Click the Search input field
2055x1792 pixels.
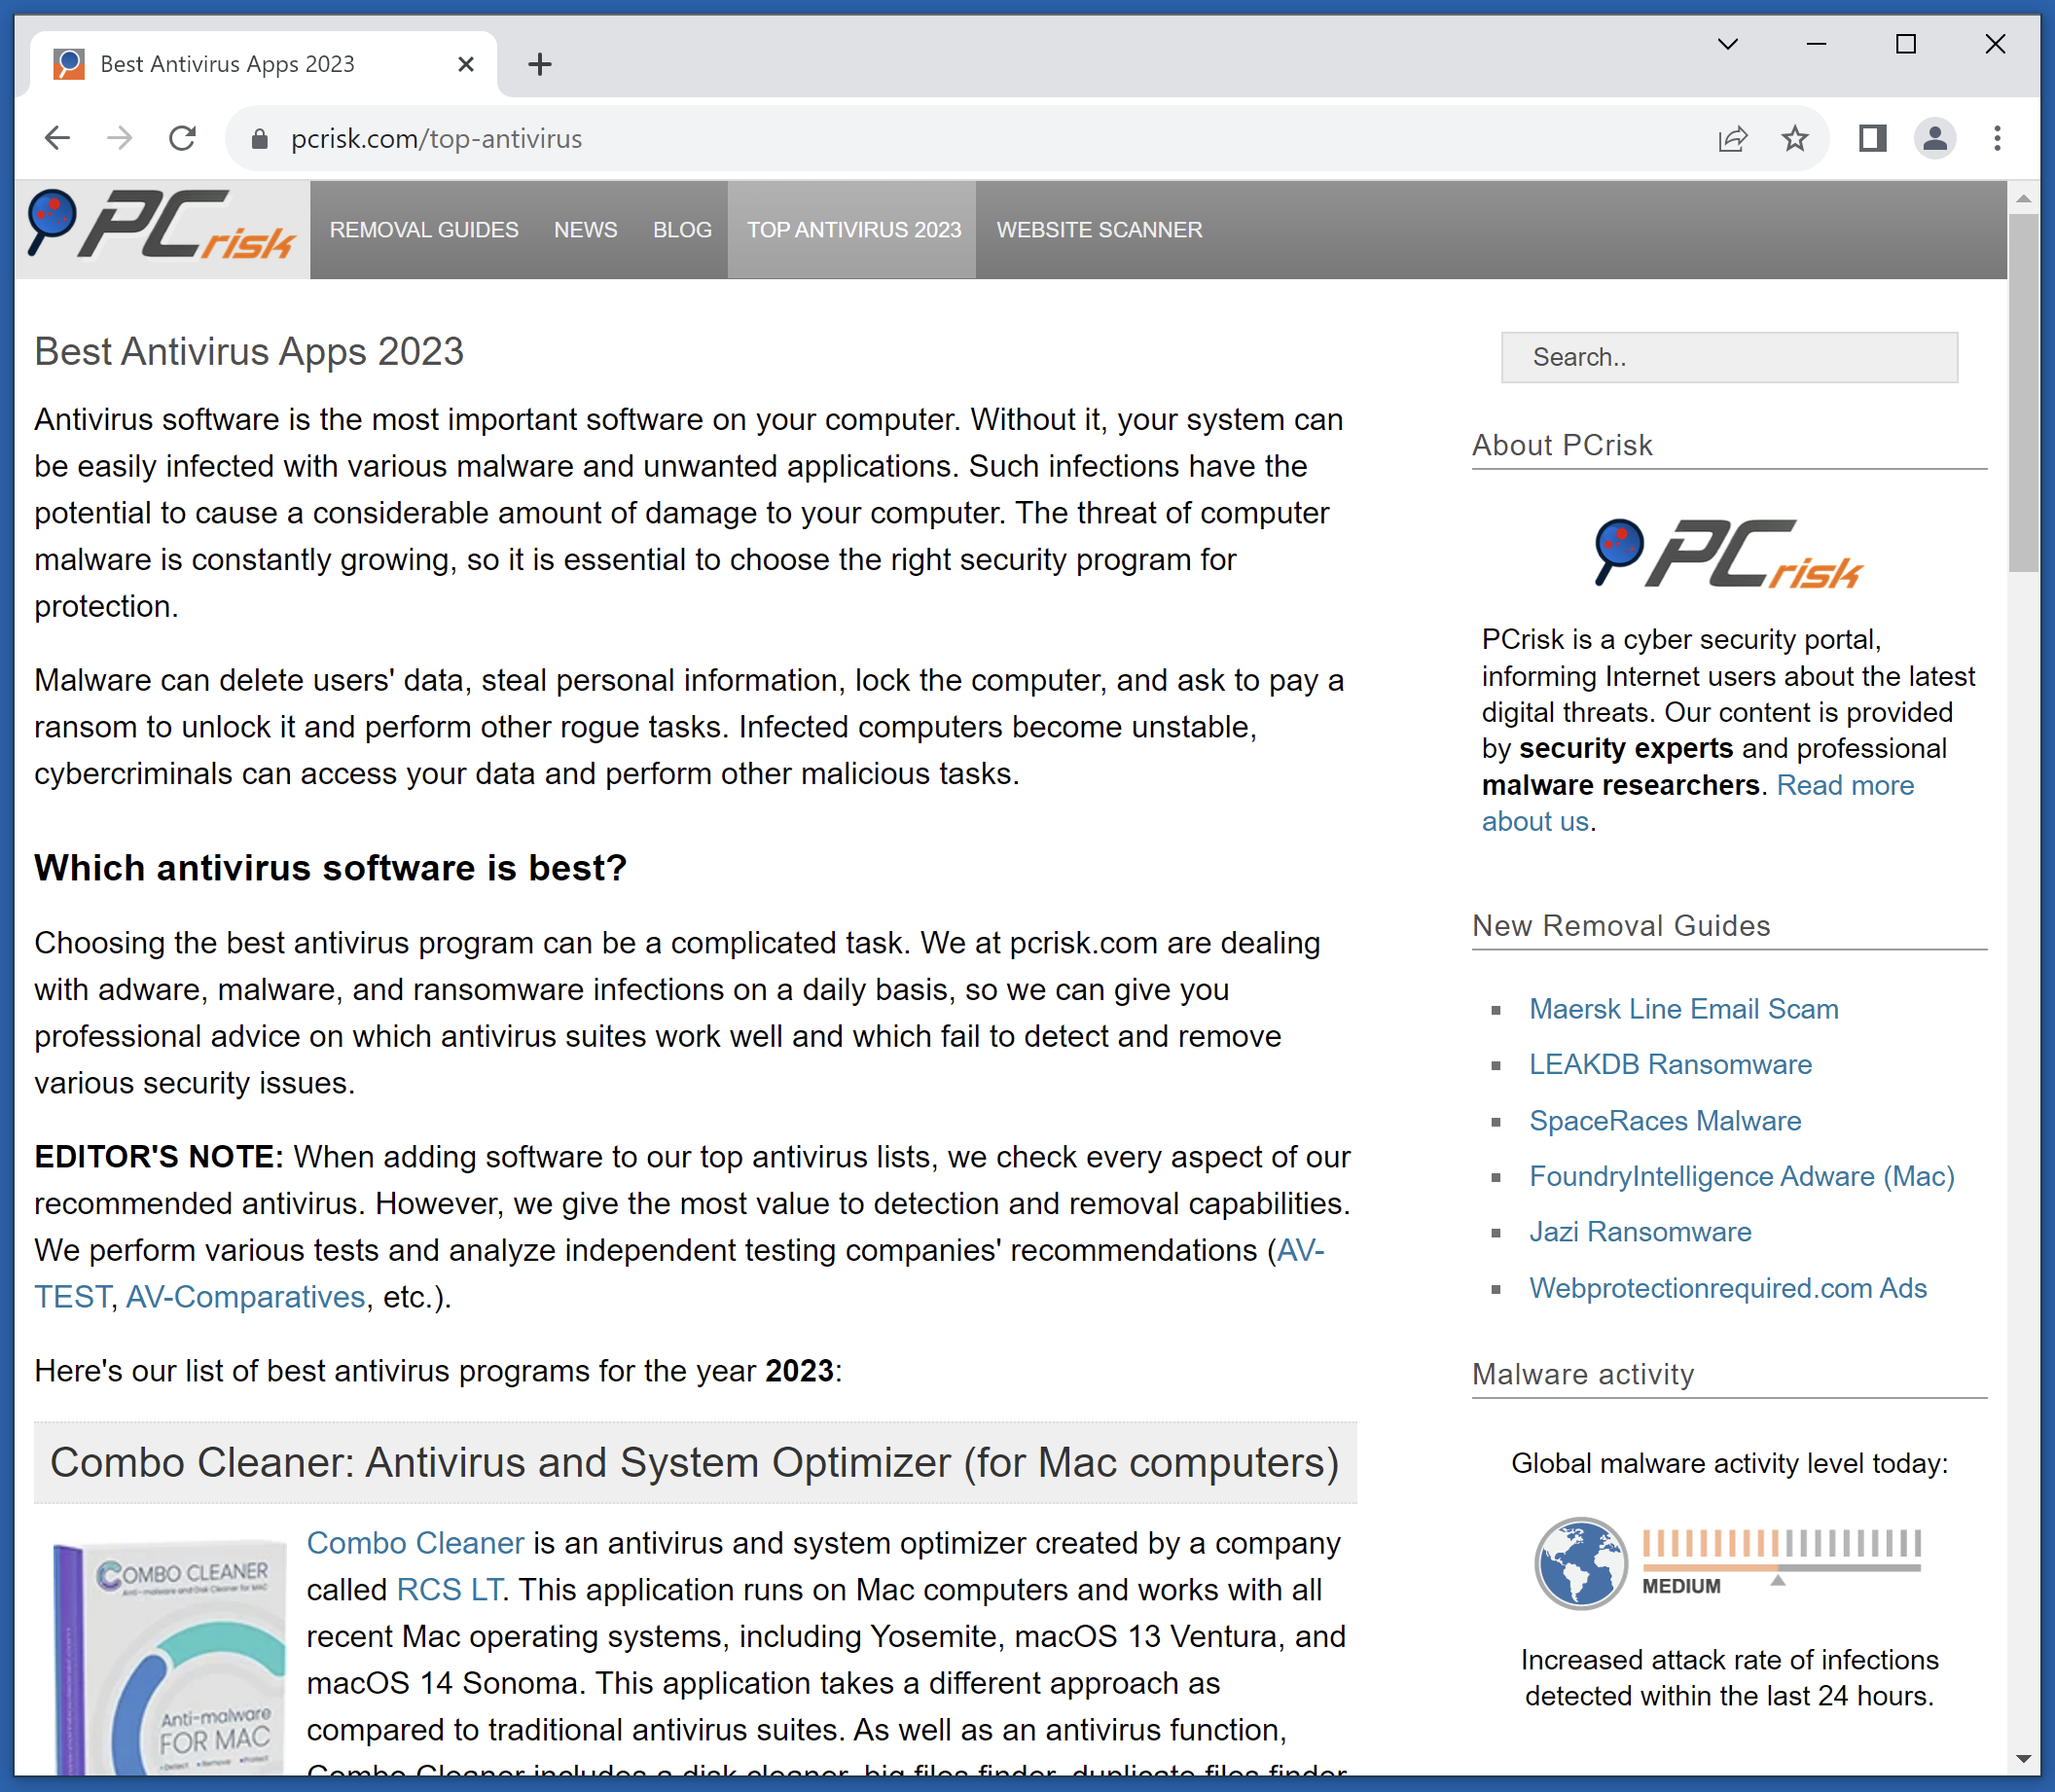point(1729,357)
